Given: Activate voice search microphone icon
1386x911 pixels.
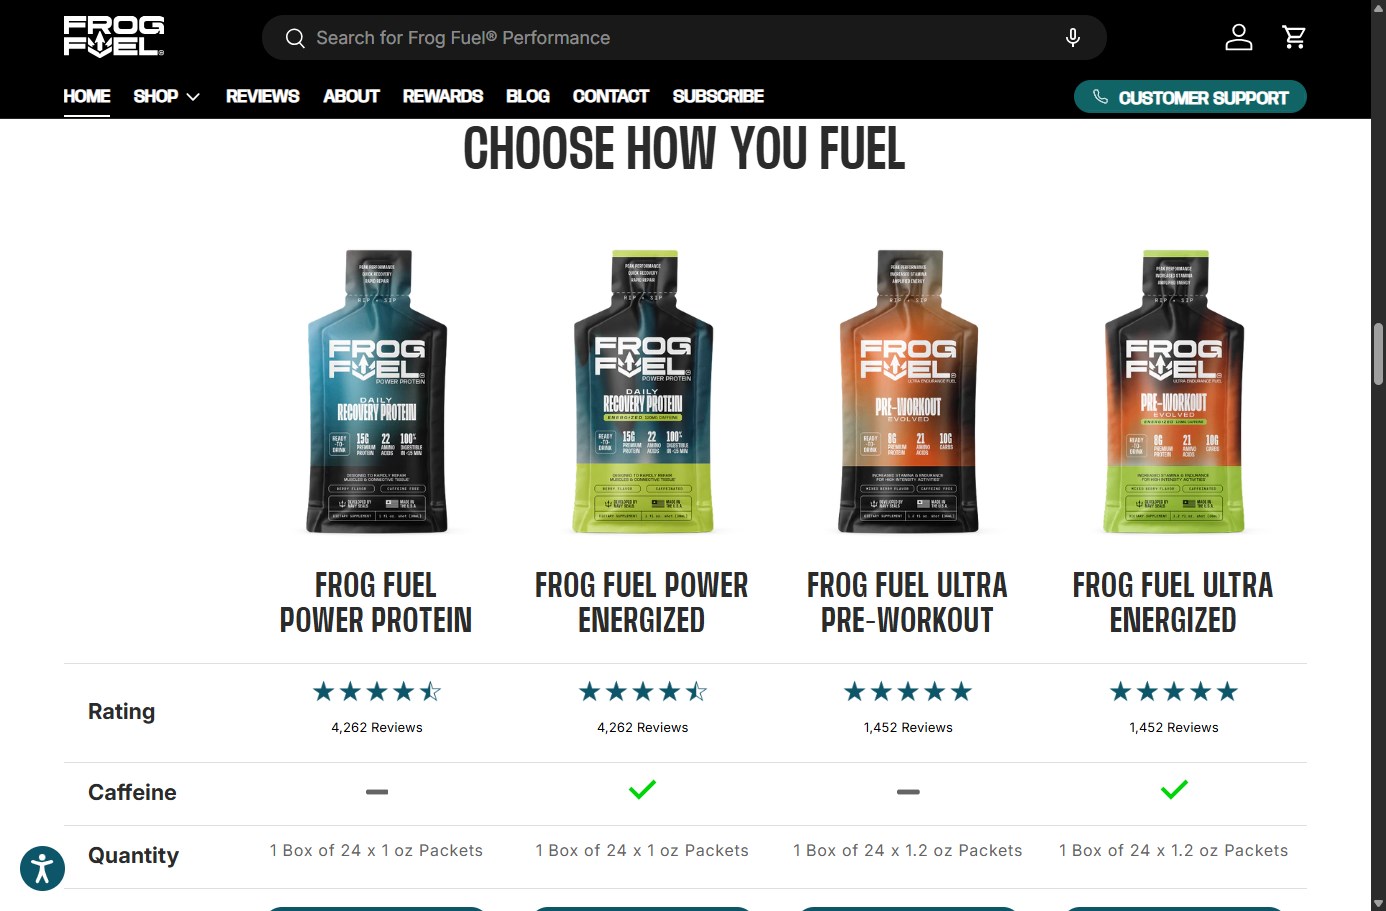Looking at the screenshot, I should point(1072,38).
